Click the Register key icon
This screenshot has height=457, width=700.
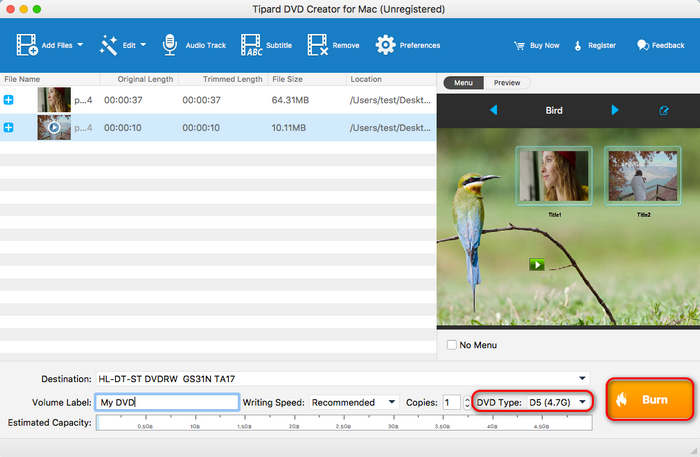click(x=578, y=46)
